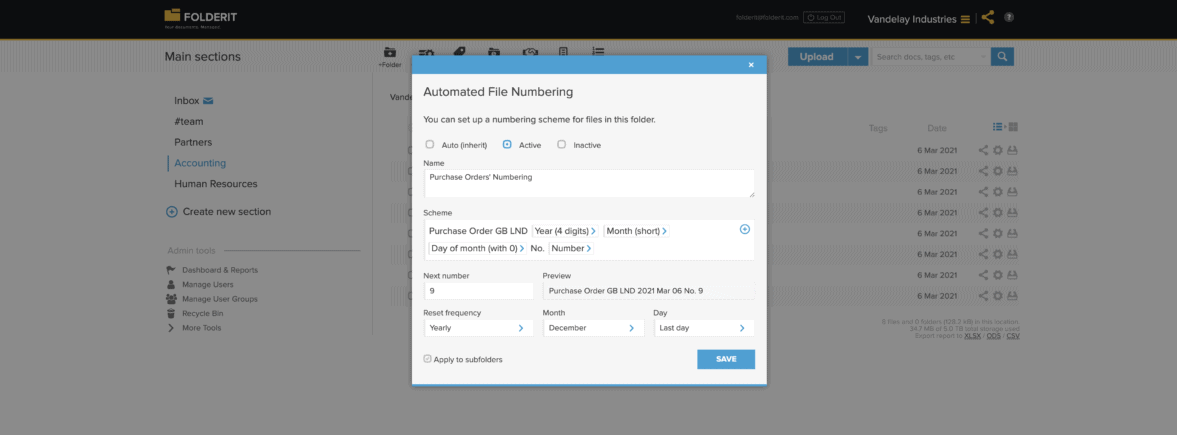Toggle the Apply to subfolders checkbox
This screenshot has width=1177, height=435.
428,359
